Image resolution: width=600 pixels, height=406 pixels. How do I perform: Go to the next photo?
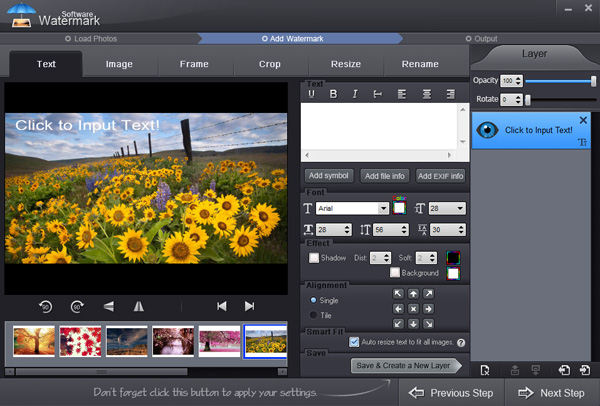click(x=249, y=306)
